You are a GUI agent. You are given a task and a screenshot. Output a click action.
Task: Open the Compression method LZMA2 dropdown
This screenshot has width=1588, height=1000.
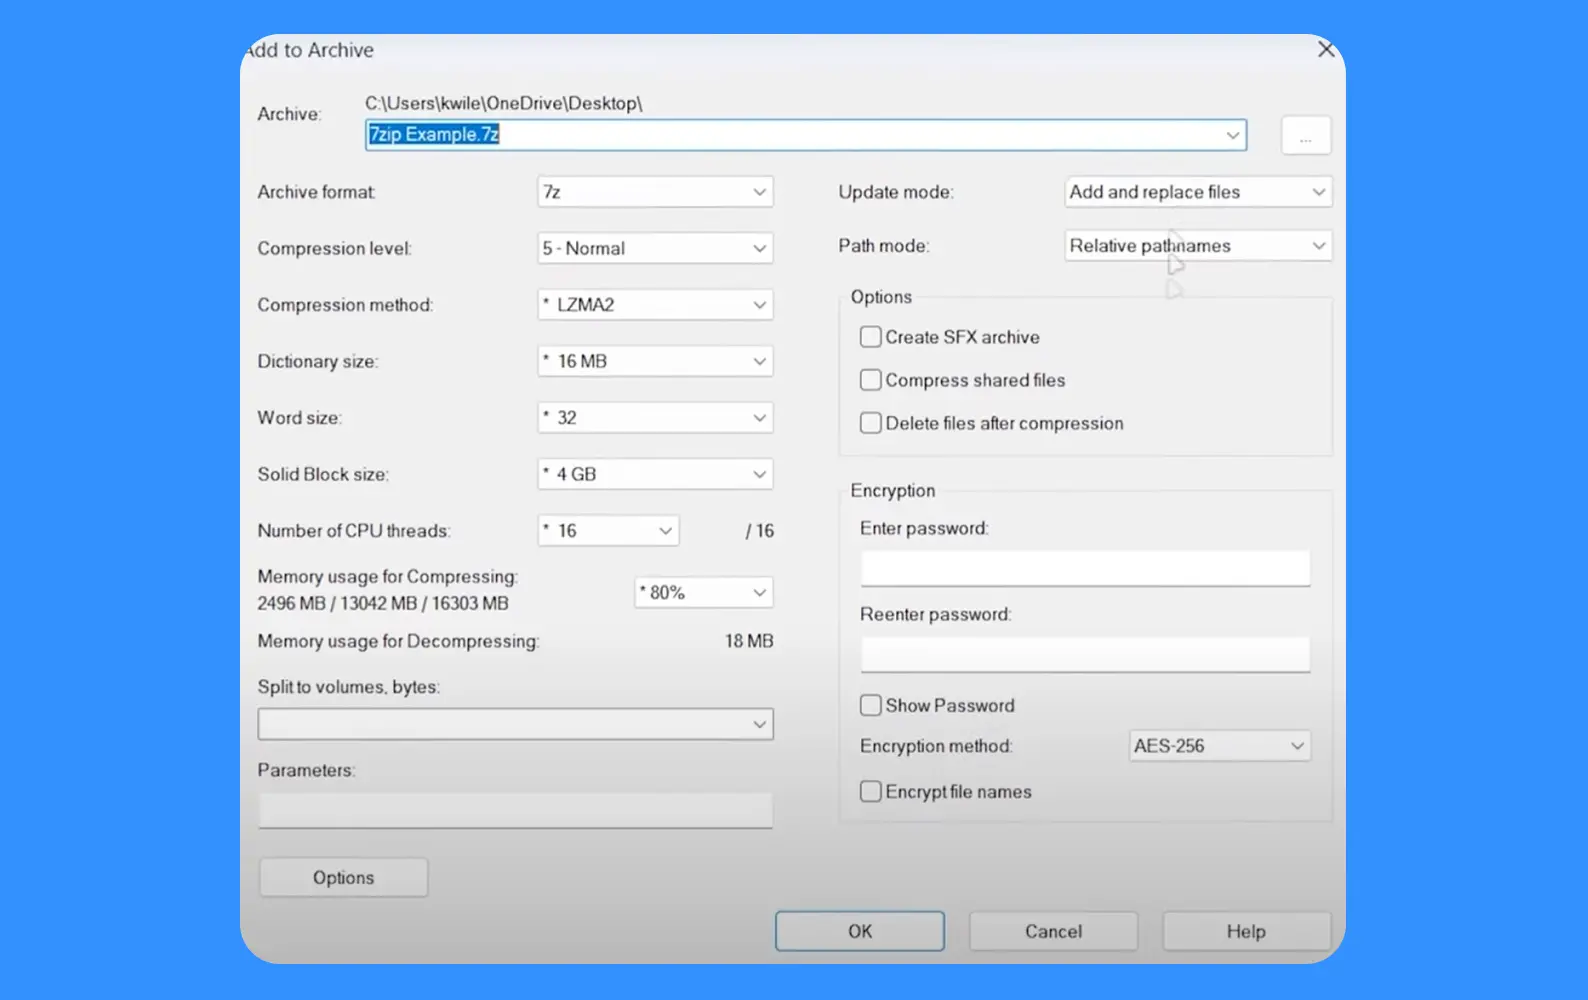coord(655,305)
